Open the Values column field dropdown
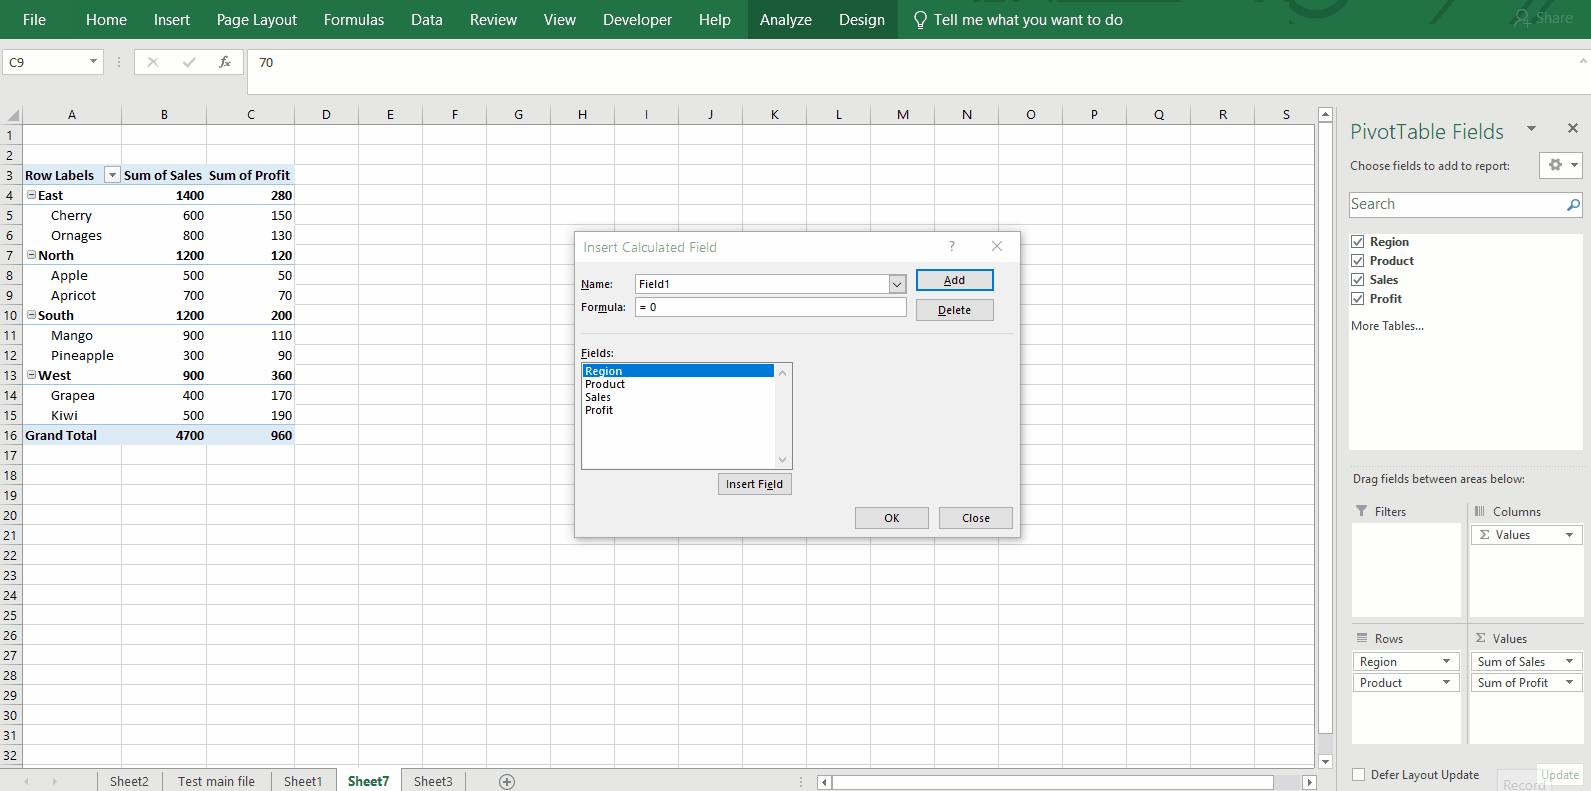Screen dimensions: 1591x791 click(1570, 535)
